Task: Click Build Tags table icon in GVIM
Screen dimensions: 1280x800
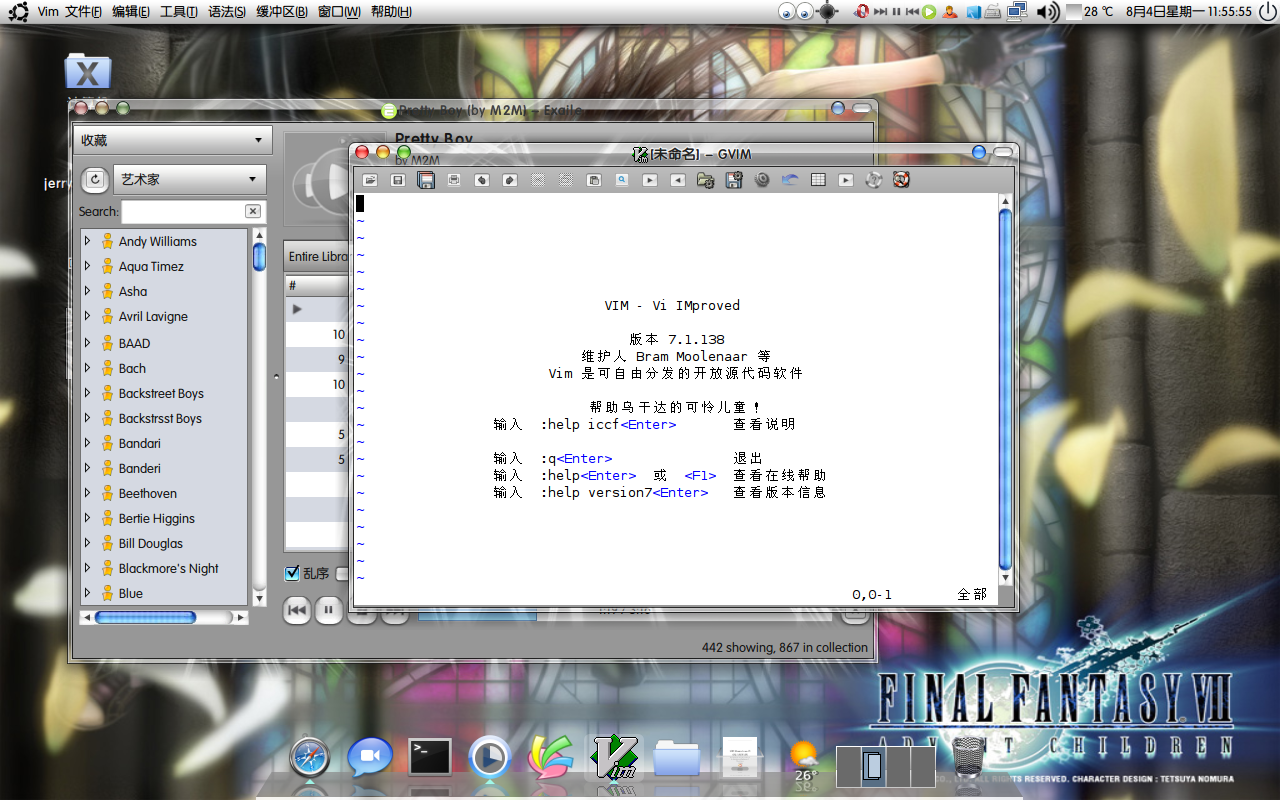Action: [x=818, y=180]
